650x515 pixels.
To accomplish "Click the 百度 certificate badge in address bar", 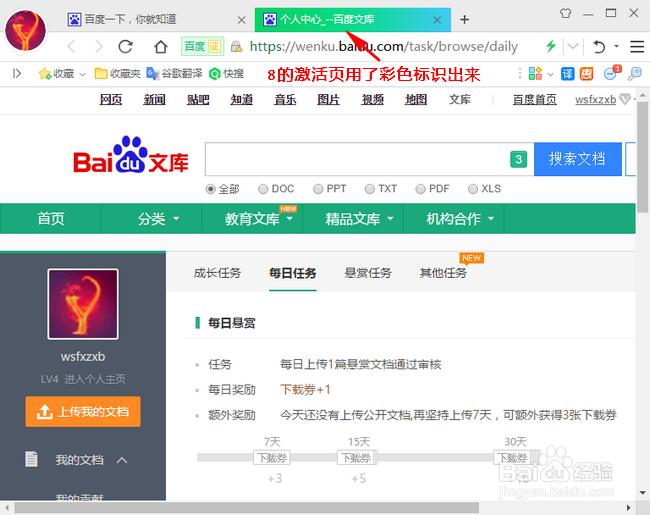I will [202, 46].
